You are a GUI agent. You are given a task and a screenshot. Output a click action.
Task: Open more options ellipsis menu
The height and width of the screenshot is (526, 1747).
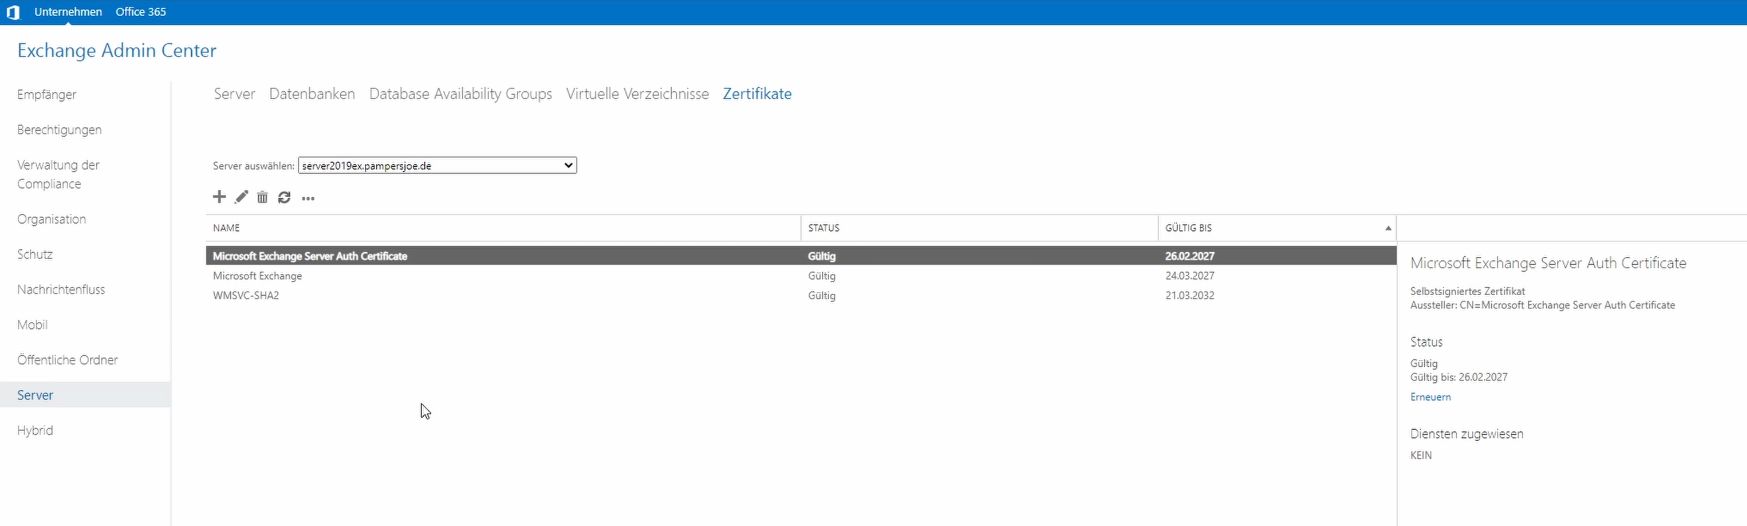(308, 198)
